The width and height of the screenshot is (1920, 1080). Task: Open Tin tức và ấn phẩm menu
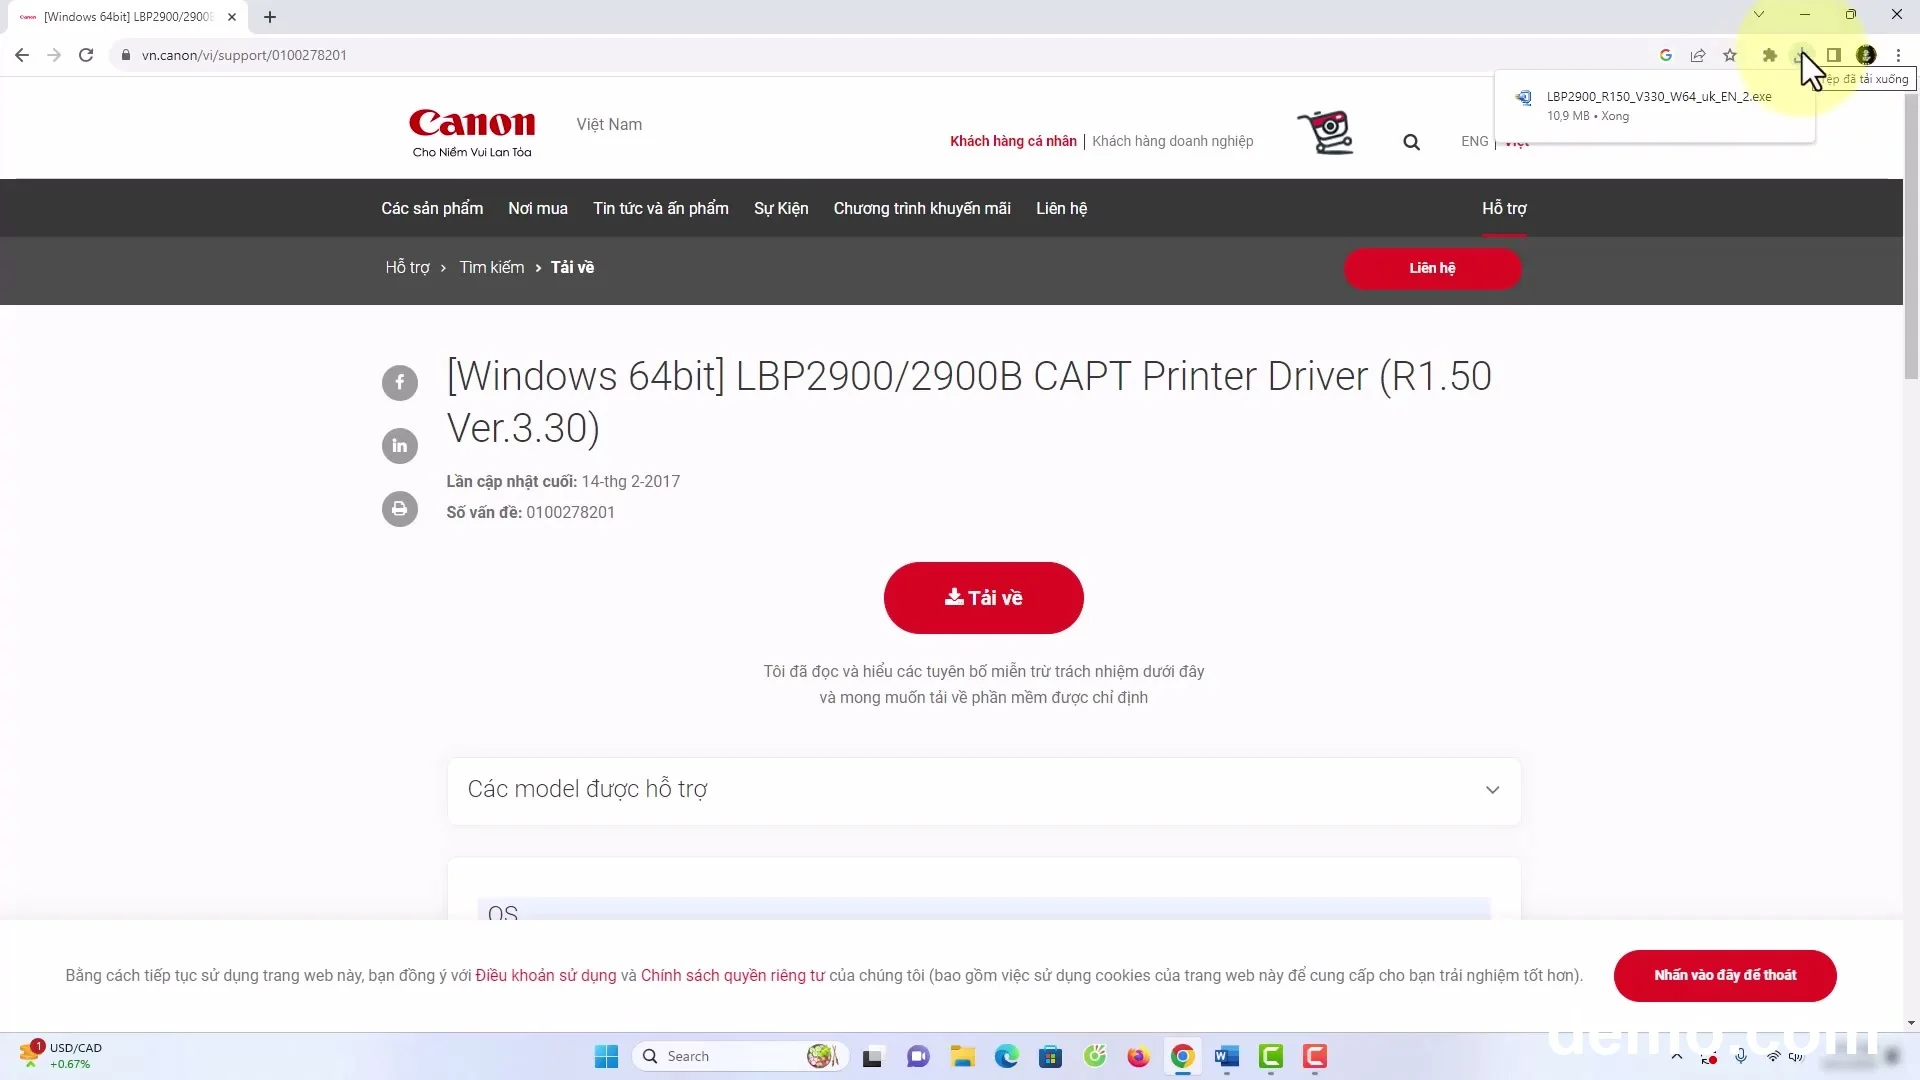tap(661, 208)
